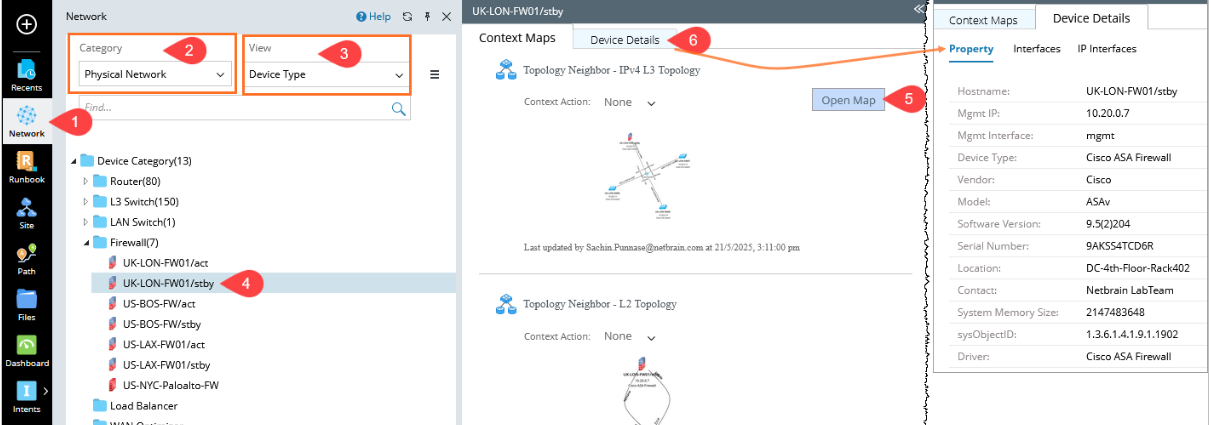
Task: Expand the L3 Switch(150) node
Action: 85,201
